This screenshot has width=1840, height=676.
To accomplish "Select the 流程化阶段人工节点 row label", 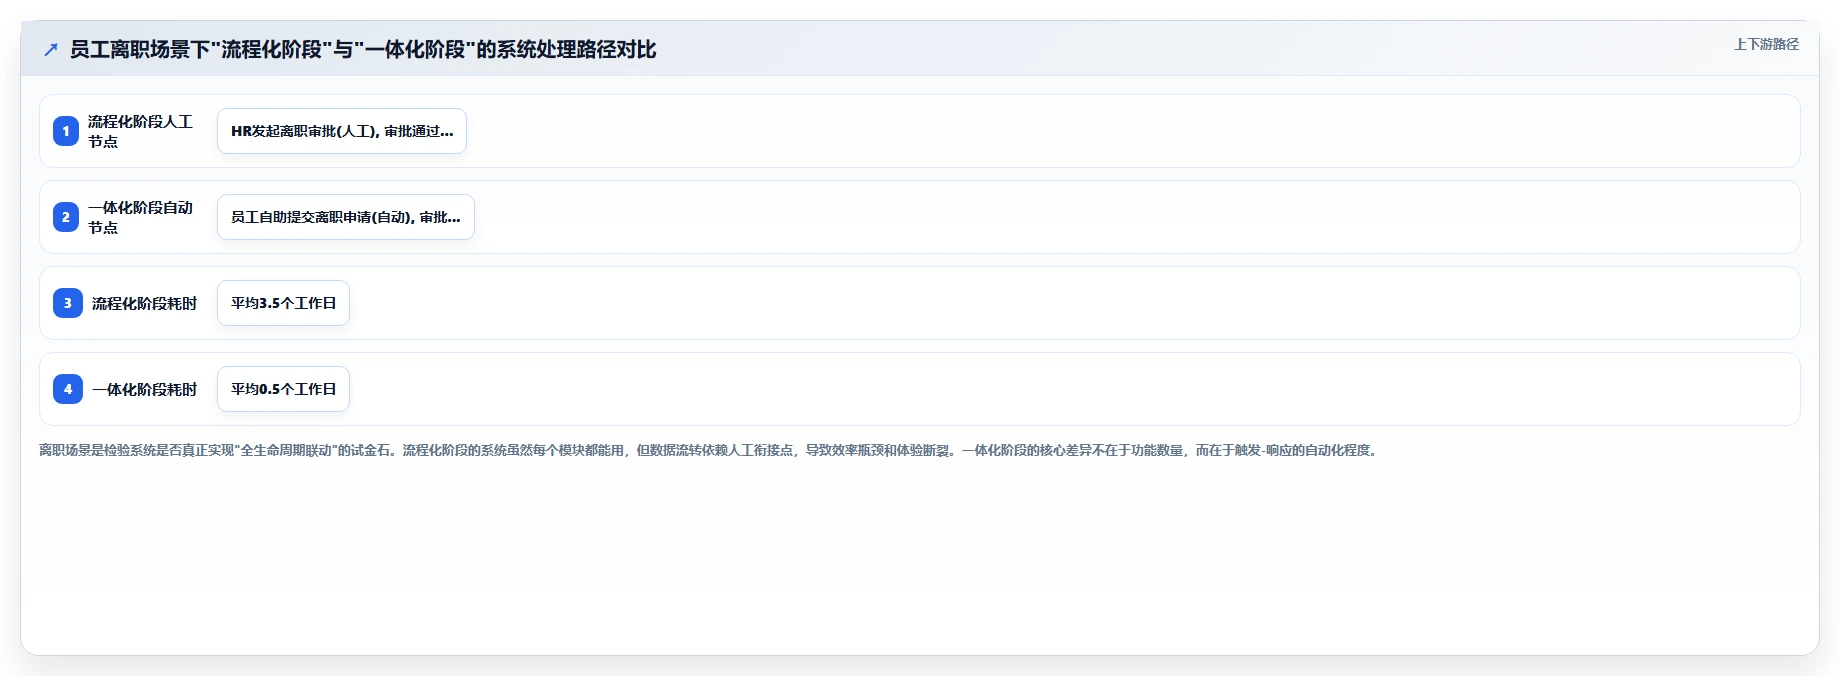I will click(x=140, y=131).
